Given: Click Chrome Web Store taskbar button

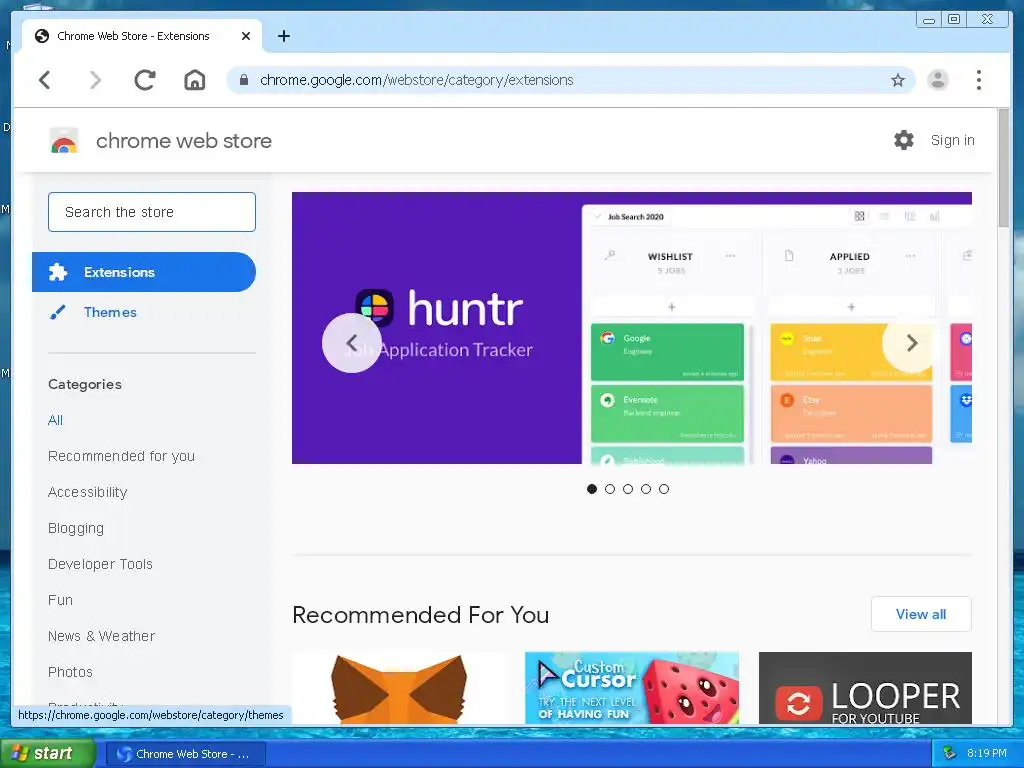Looking at the screenshot, I should tap(185, 754).
